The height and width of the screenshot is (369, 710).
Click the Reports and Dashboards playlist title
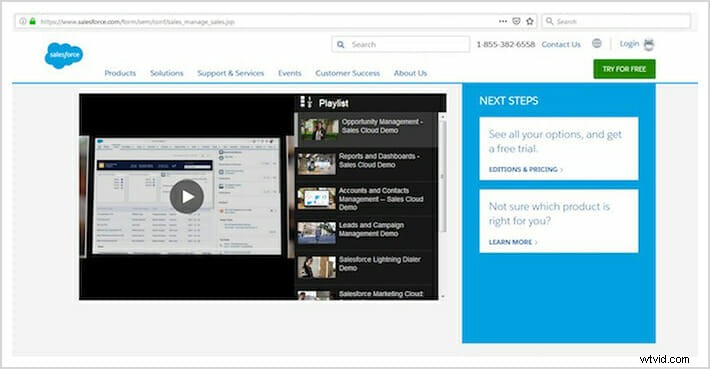pos(379,160)
